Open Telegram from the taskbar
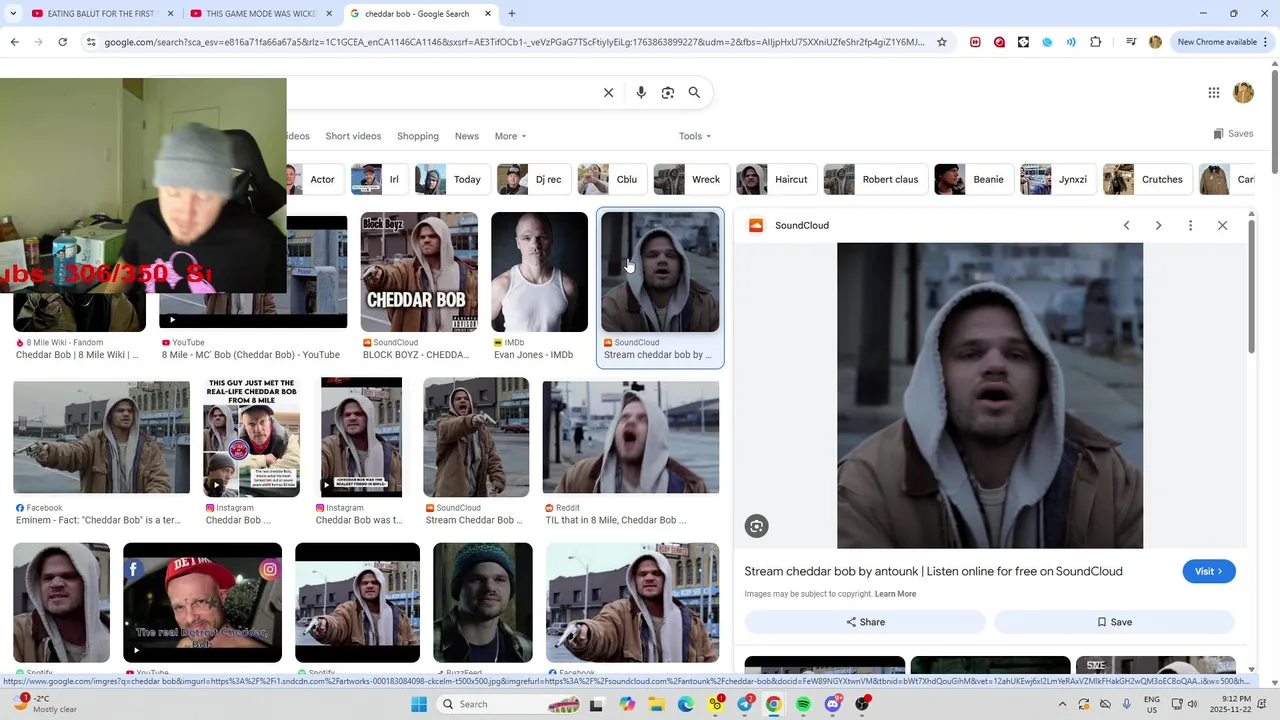This screenshot has width=1280, height=720. click(x=745, y=704)
